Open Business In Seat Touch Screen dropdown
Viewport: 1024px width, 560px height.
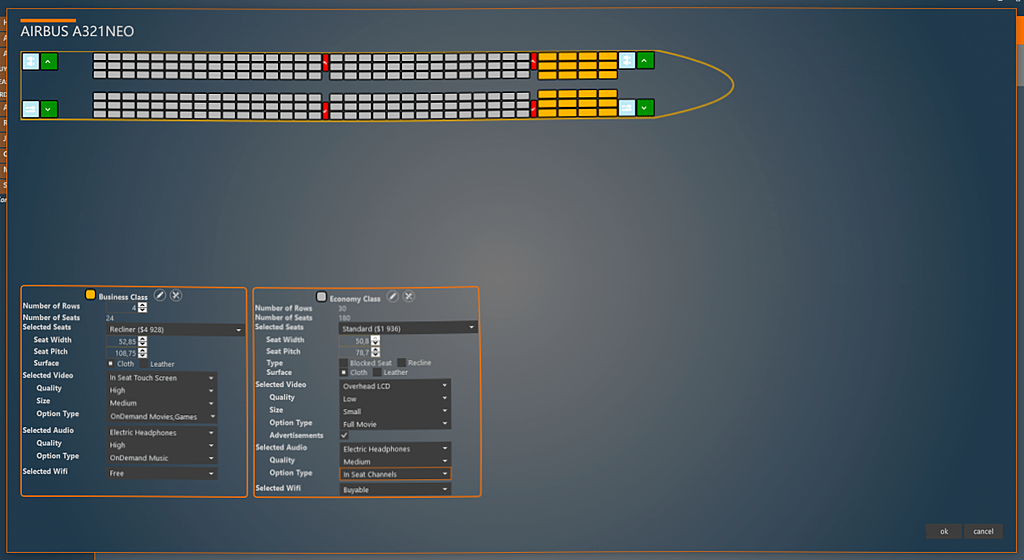coord(161,378)
